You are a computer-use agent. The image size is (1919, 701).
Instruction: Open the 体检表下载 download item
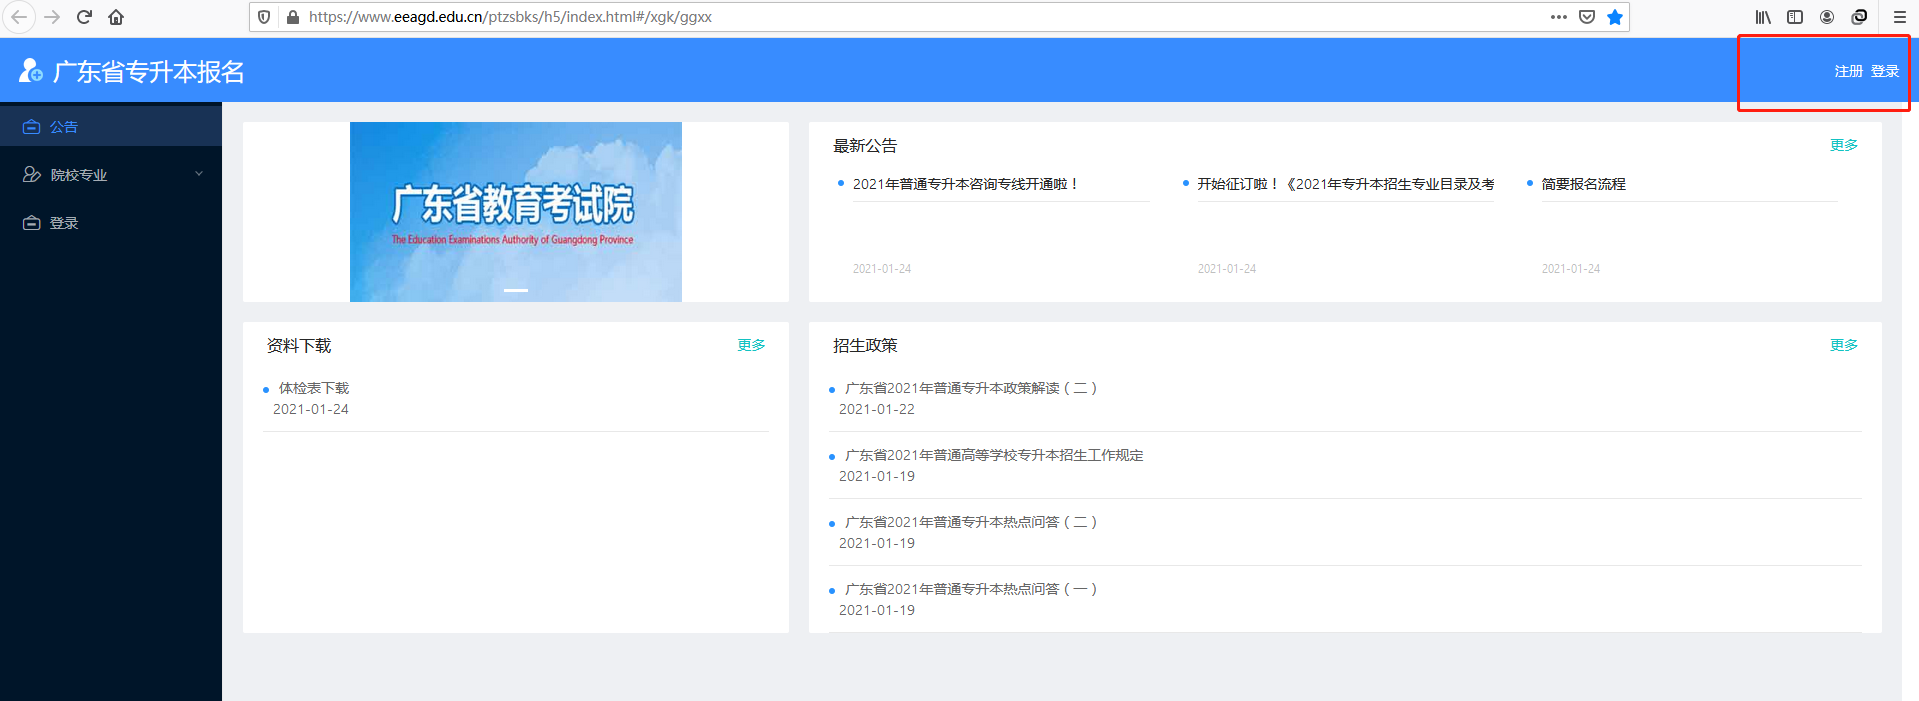(314, 388)
